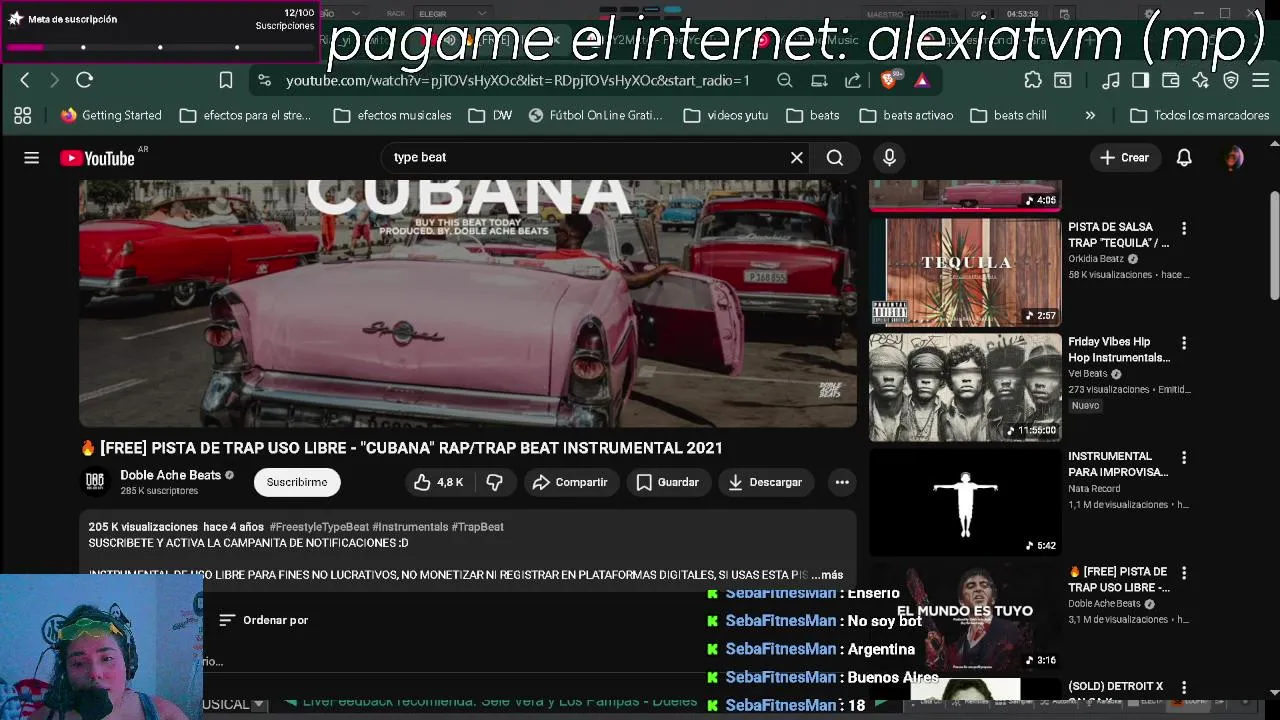The height and width of the screenshot is (720, 1280).
Task: Open the browser extensions puzzle icon
Action: point(1033,80)
